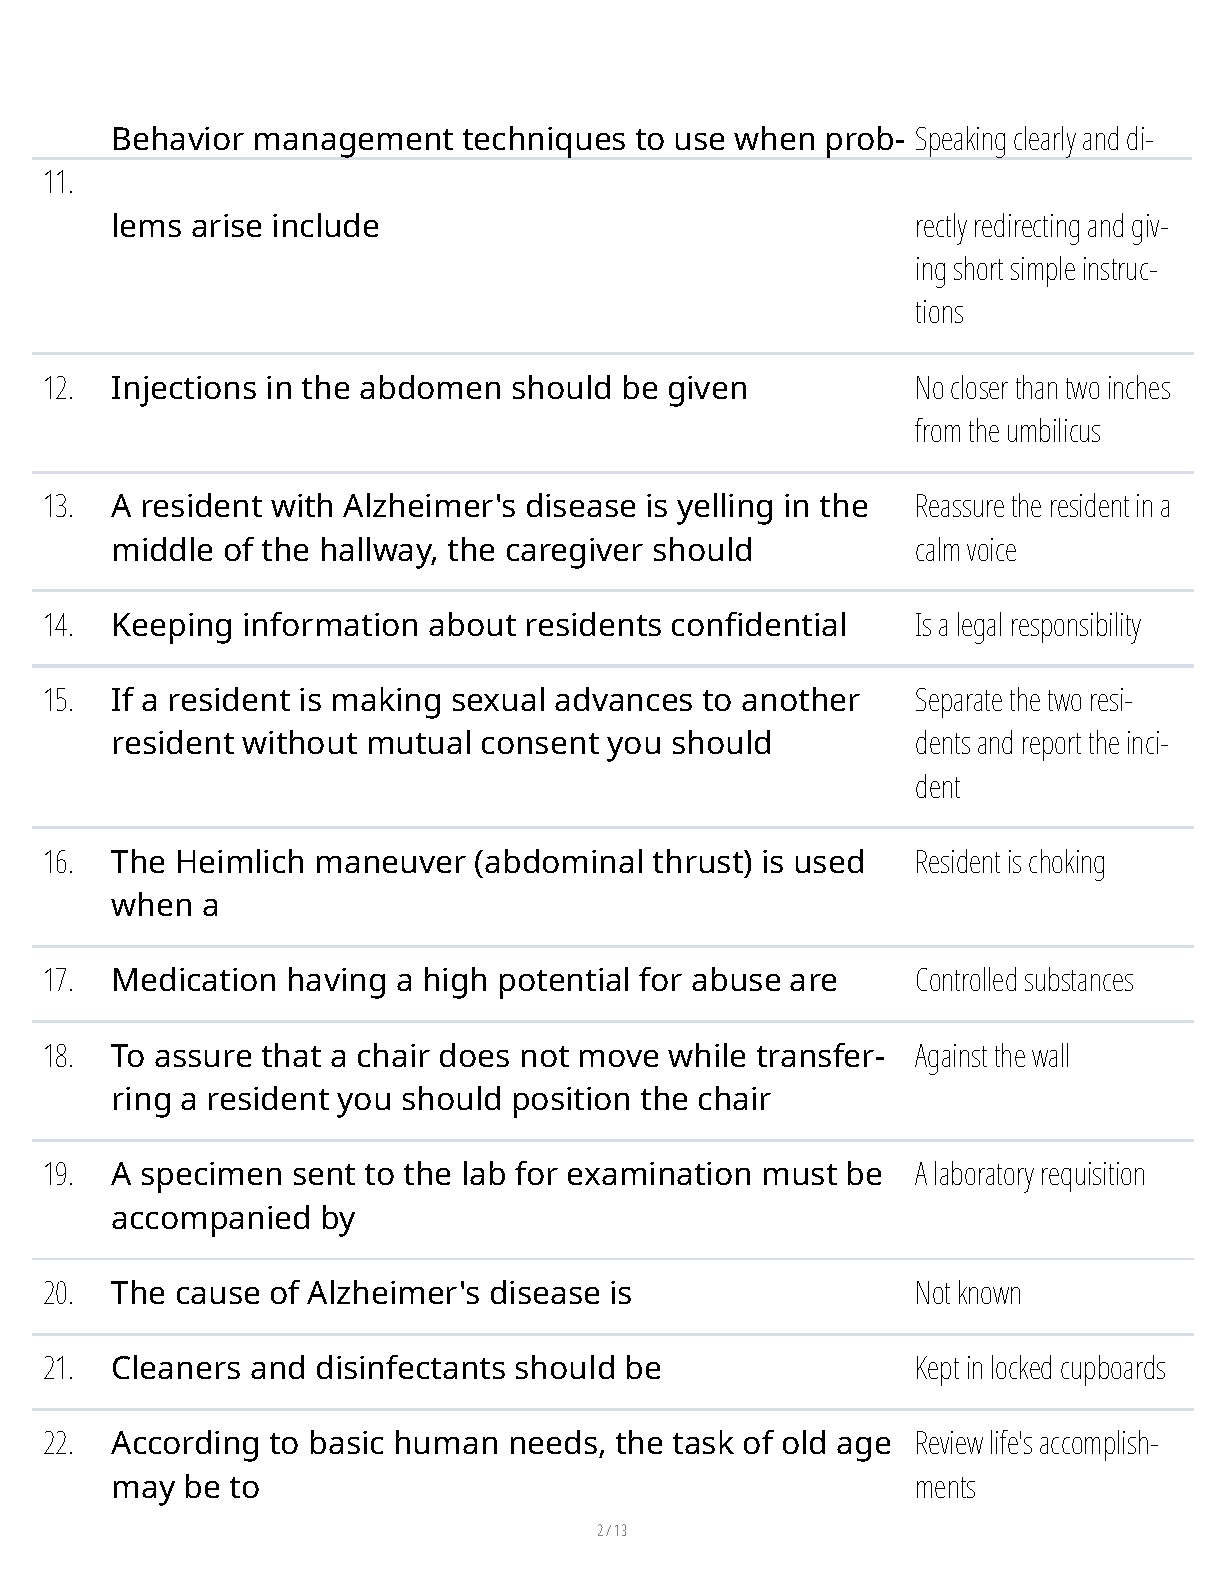Select the question about injections in the abdomen
The width and height of the screenshot is (1224, 1584).
tap(429, 388)
